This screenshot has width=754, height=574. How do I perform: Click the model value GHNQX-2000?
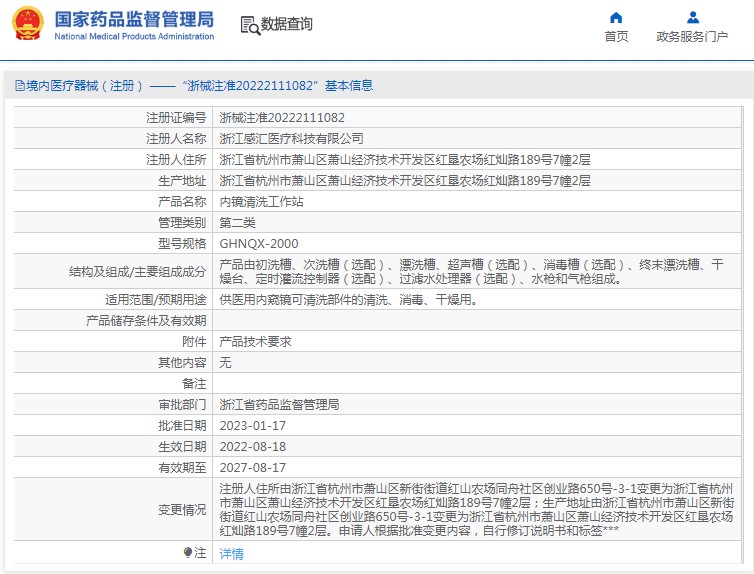click(x=259, y=243)
